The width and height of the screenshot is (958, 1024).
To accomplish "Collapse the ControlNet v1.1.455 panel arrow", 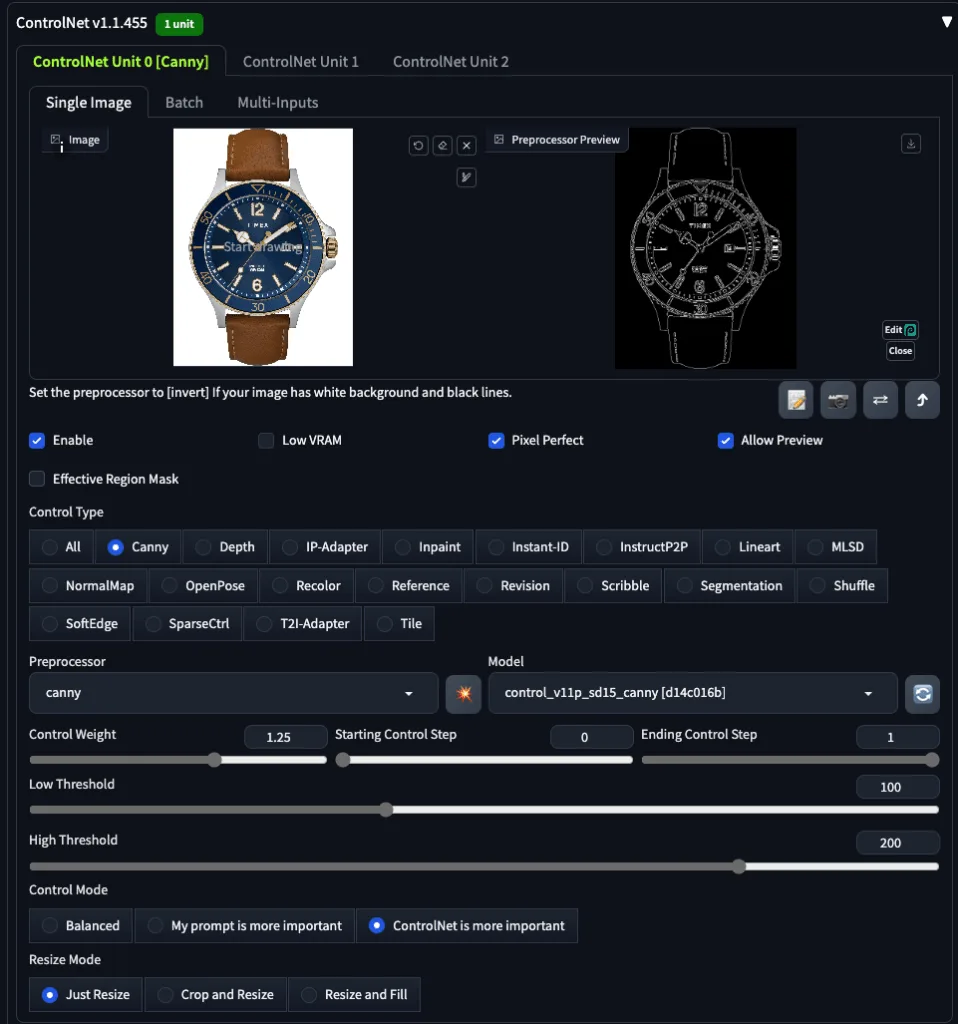I will pos(946,22).
